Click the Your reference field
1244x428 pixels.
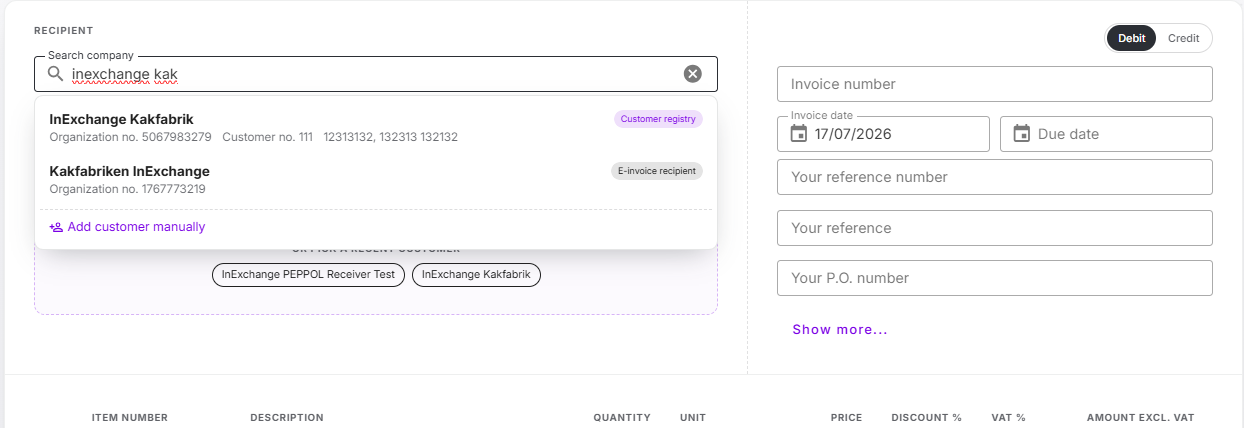[x=995, y=228]
